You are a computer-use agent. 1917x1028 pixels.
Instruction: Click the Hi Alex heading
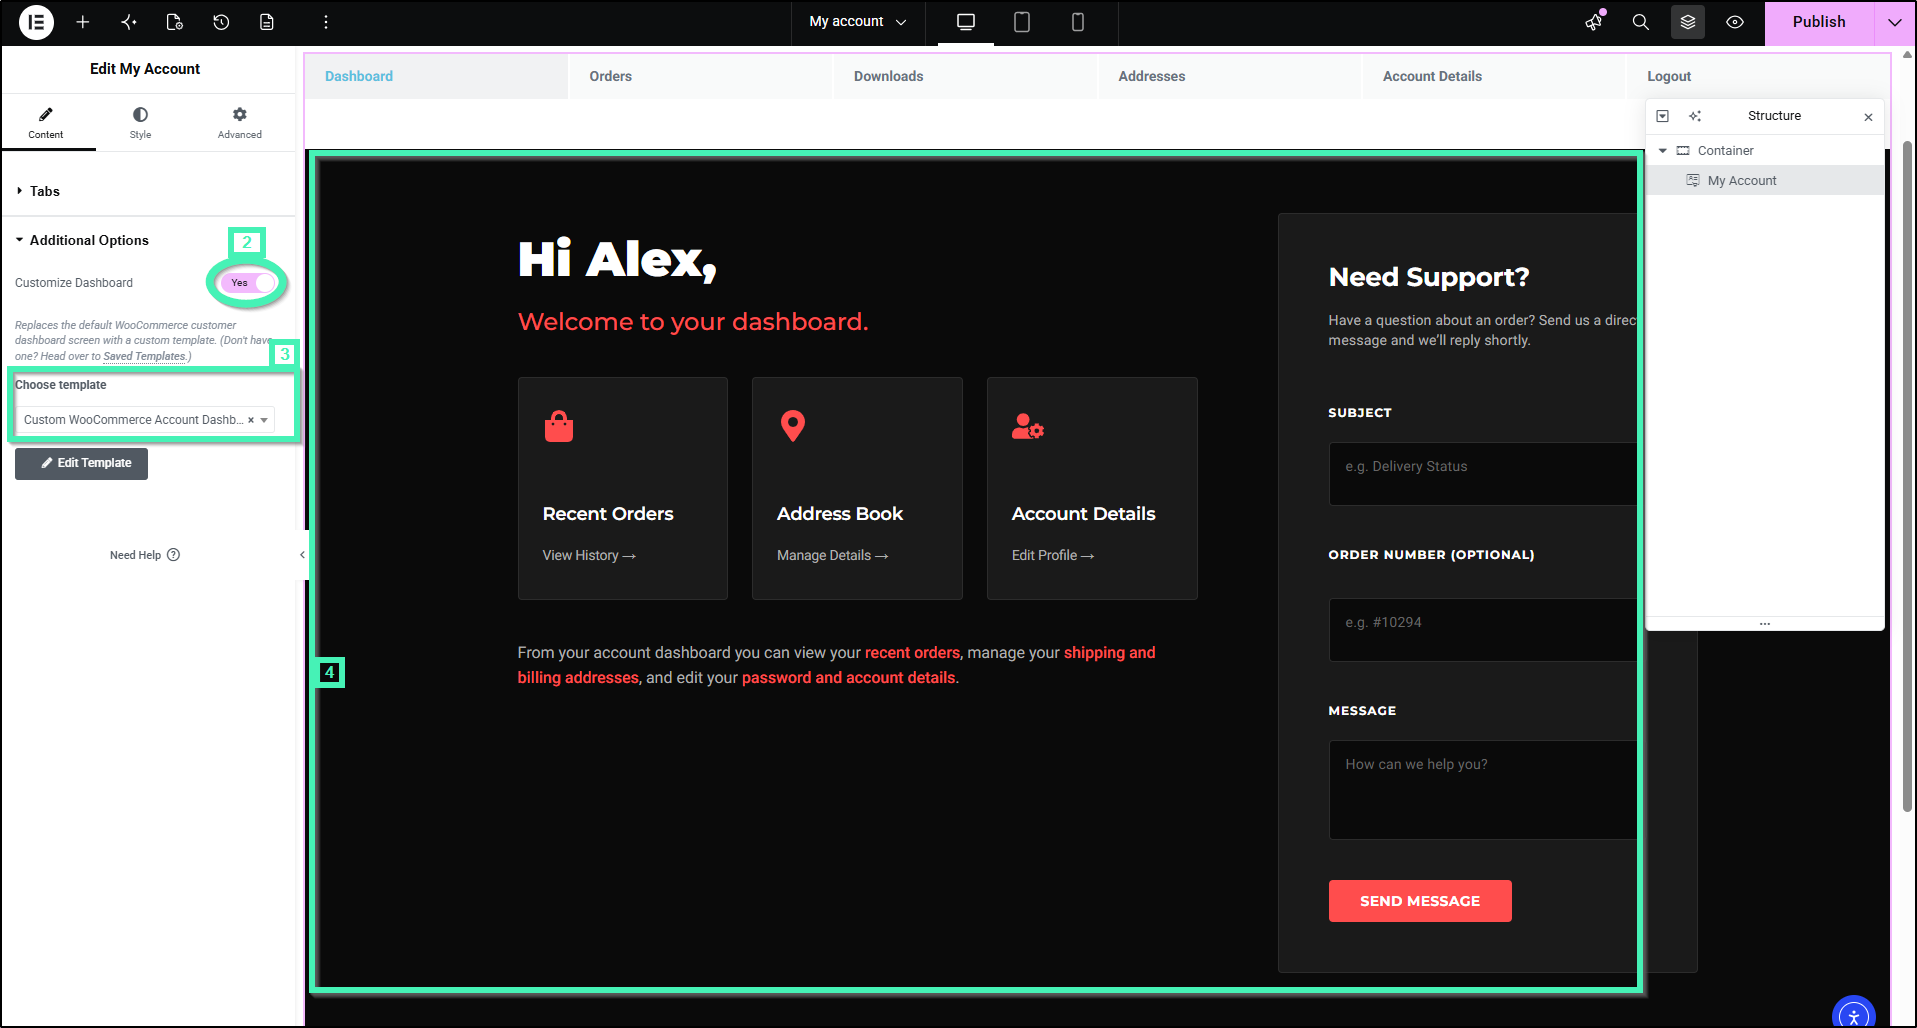point(617,260)
